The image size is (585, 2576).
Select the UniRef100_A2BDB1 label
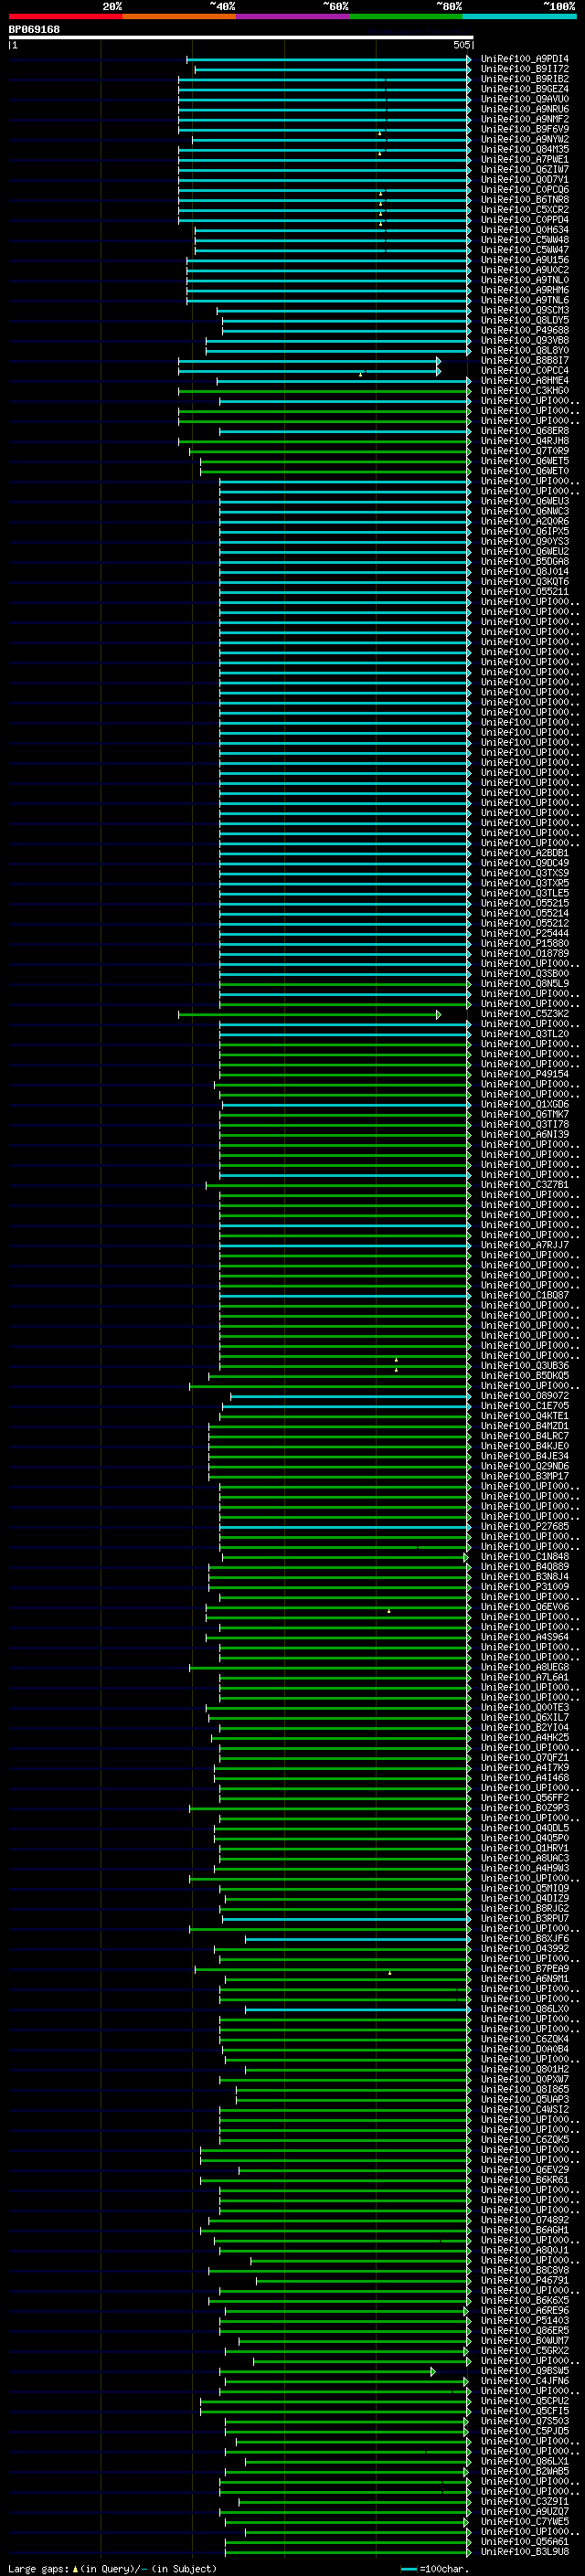click(524, 853)
